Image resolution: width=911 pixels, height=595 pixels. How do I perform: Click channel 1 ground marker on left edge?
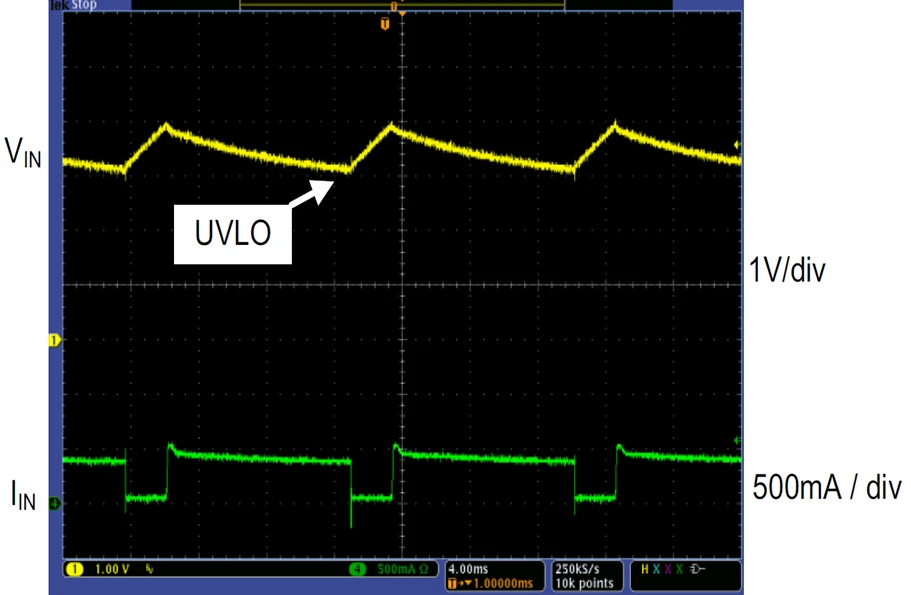[x=55, y=341]
